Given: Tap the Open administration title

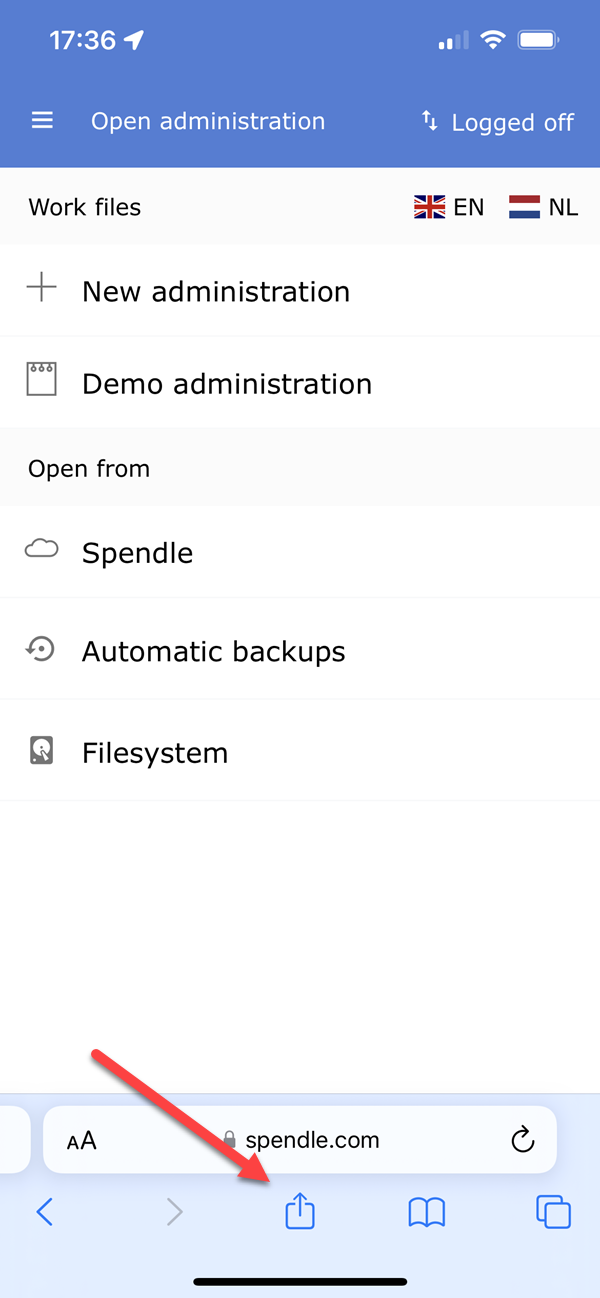Looking at the screenshot, I should [208, 121].
